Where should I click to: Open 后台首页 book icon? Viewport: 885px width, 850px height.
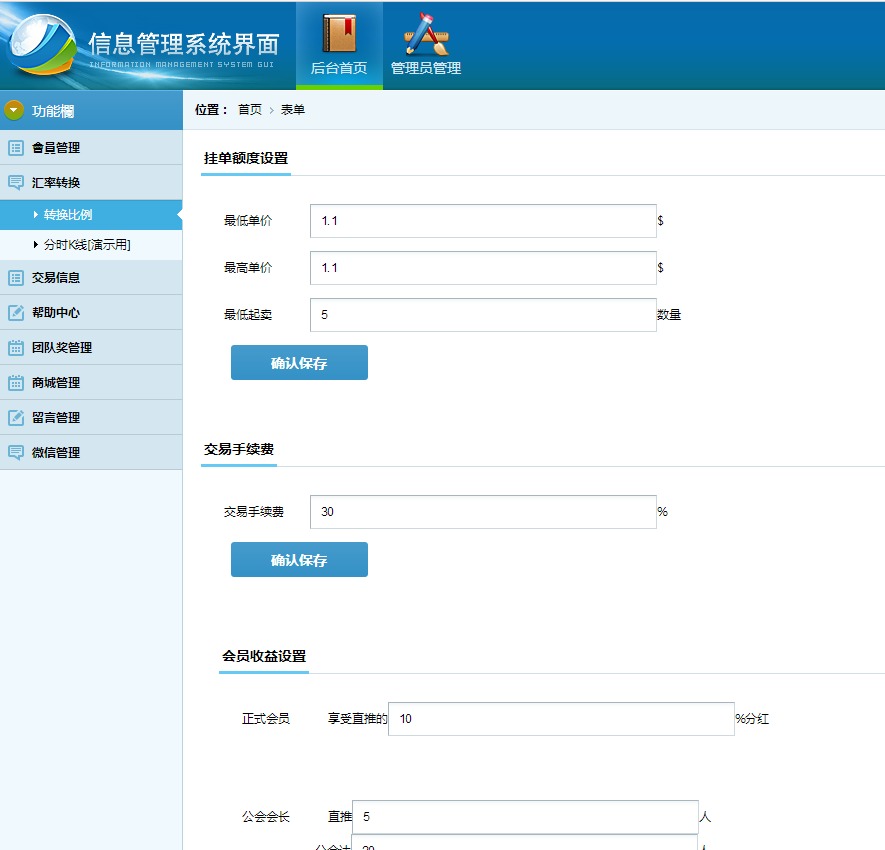tap(339, 33)
